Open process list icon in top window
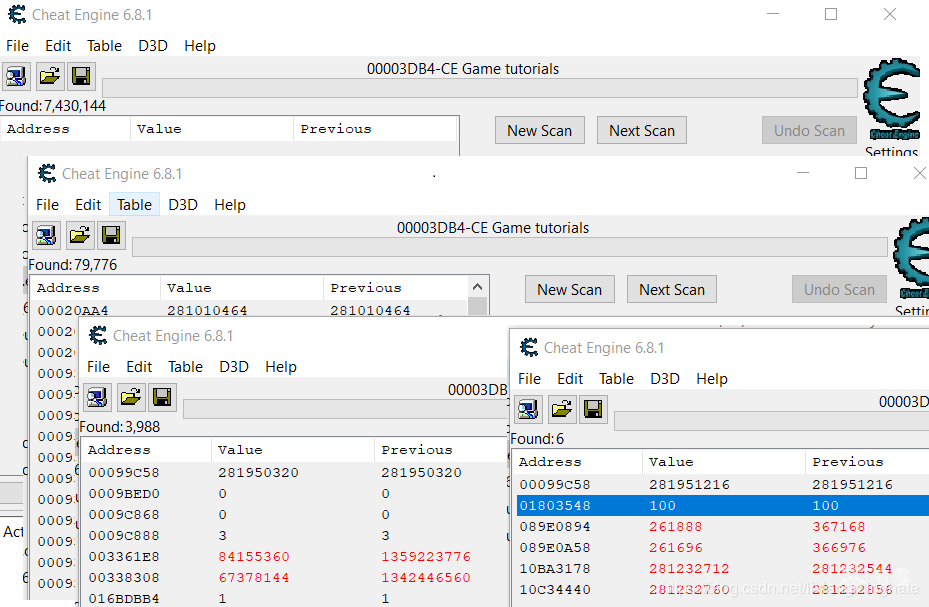The image size is (929, 607). 16,76
